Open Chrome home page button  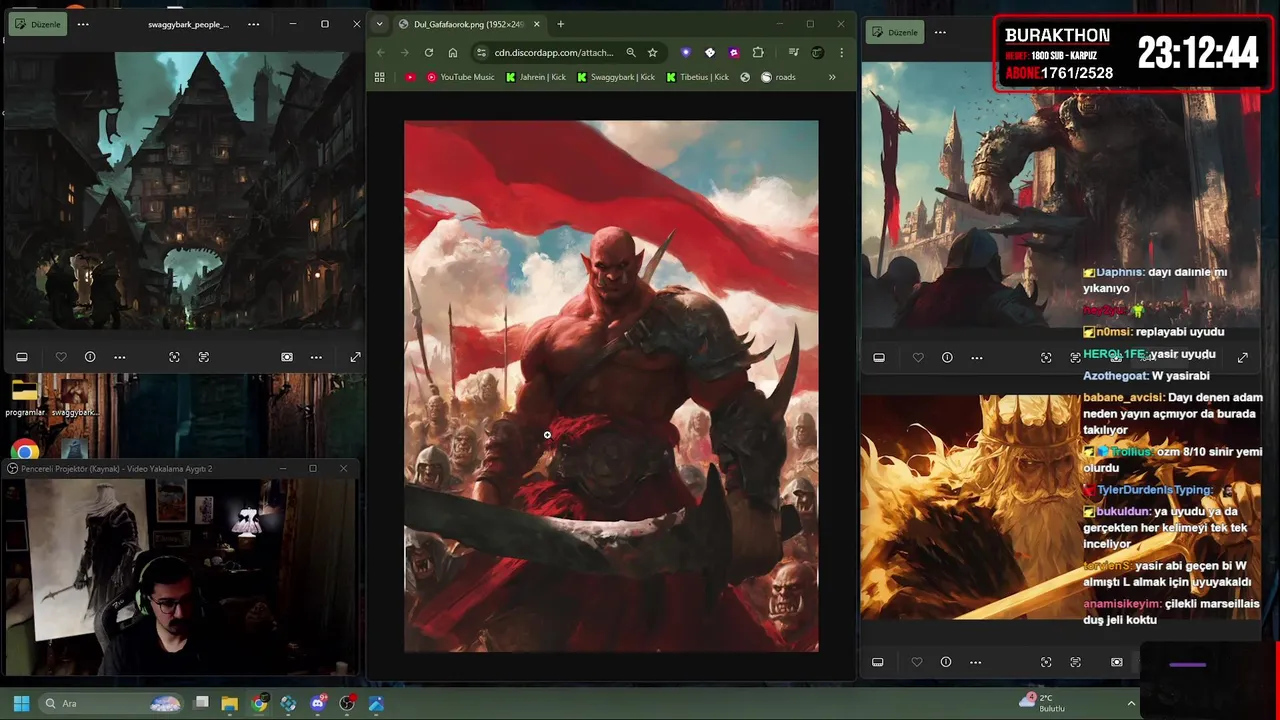click(453, 52)
